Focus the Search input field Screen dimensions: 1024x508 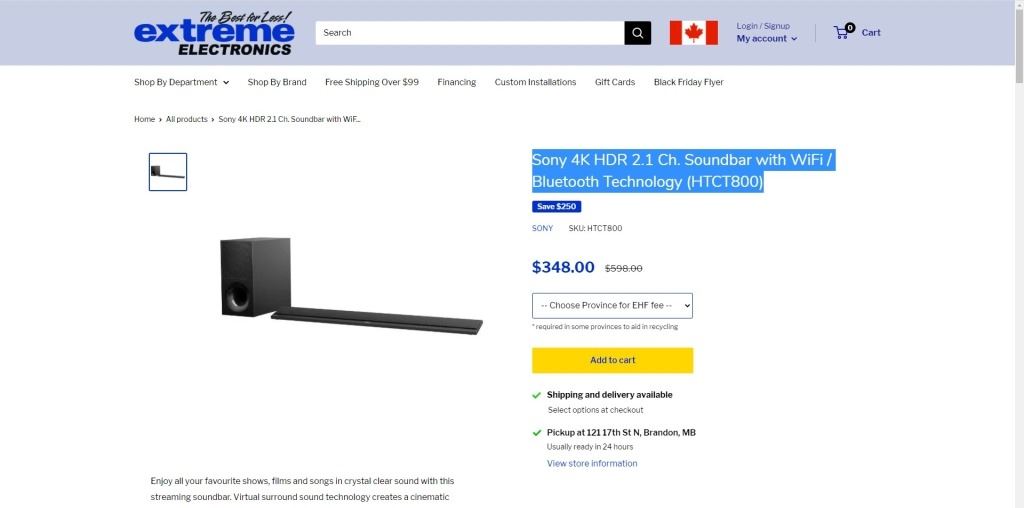[x=470, y=33]
